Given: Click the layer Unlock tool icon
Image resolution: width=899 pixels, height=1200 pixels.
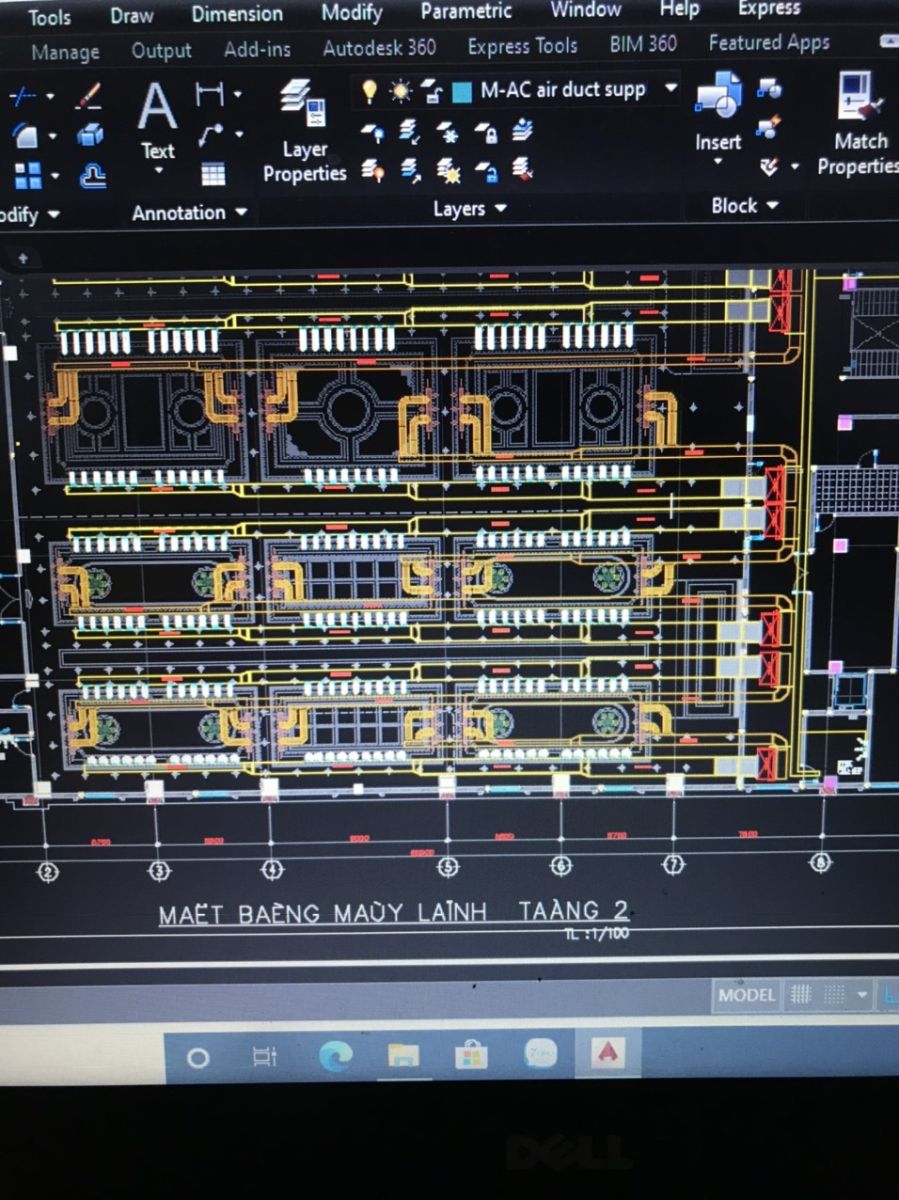Looking at the screenshot, I should [486, 170].
